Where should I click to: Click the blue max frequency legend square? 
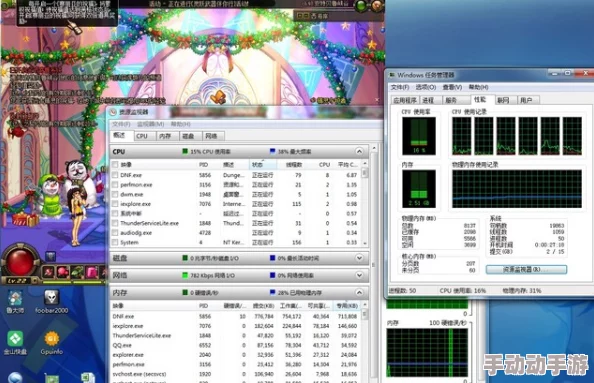[272, 151]
